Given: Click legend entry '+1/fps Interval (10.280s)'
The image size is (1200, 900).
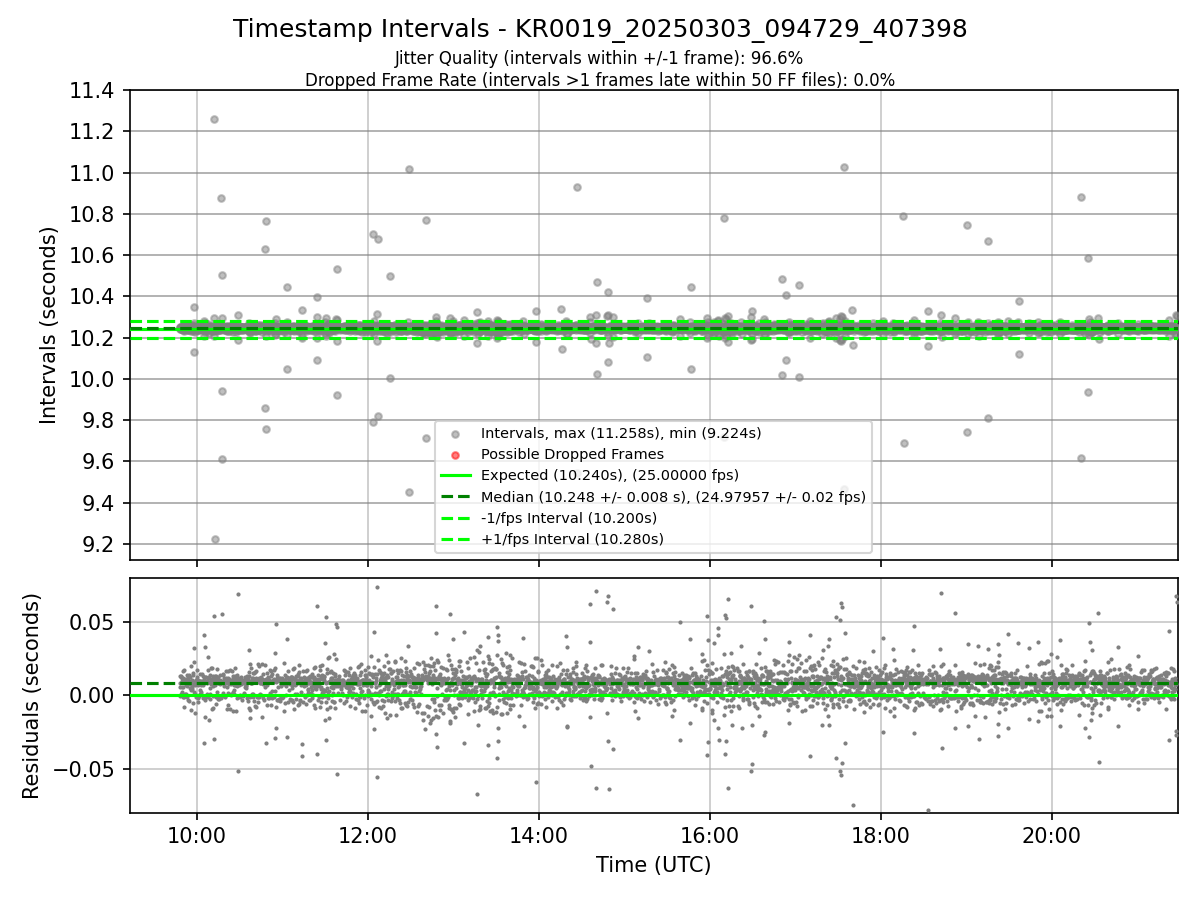Looking at the screenshot, I should coord(572,539).
